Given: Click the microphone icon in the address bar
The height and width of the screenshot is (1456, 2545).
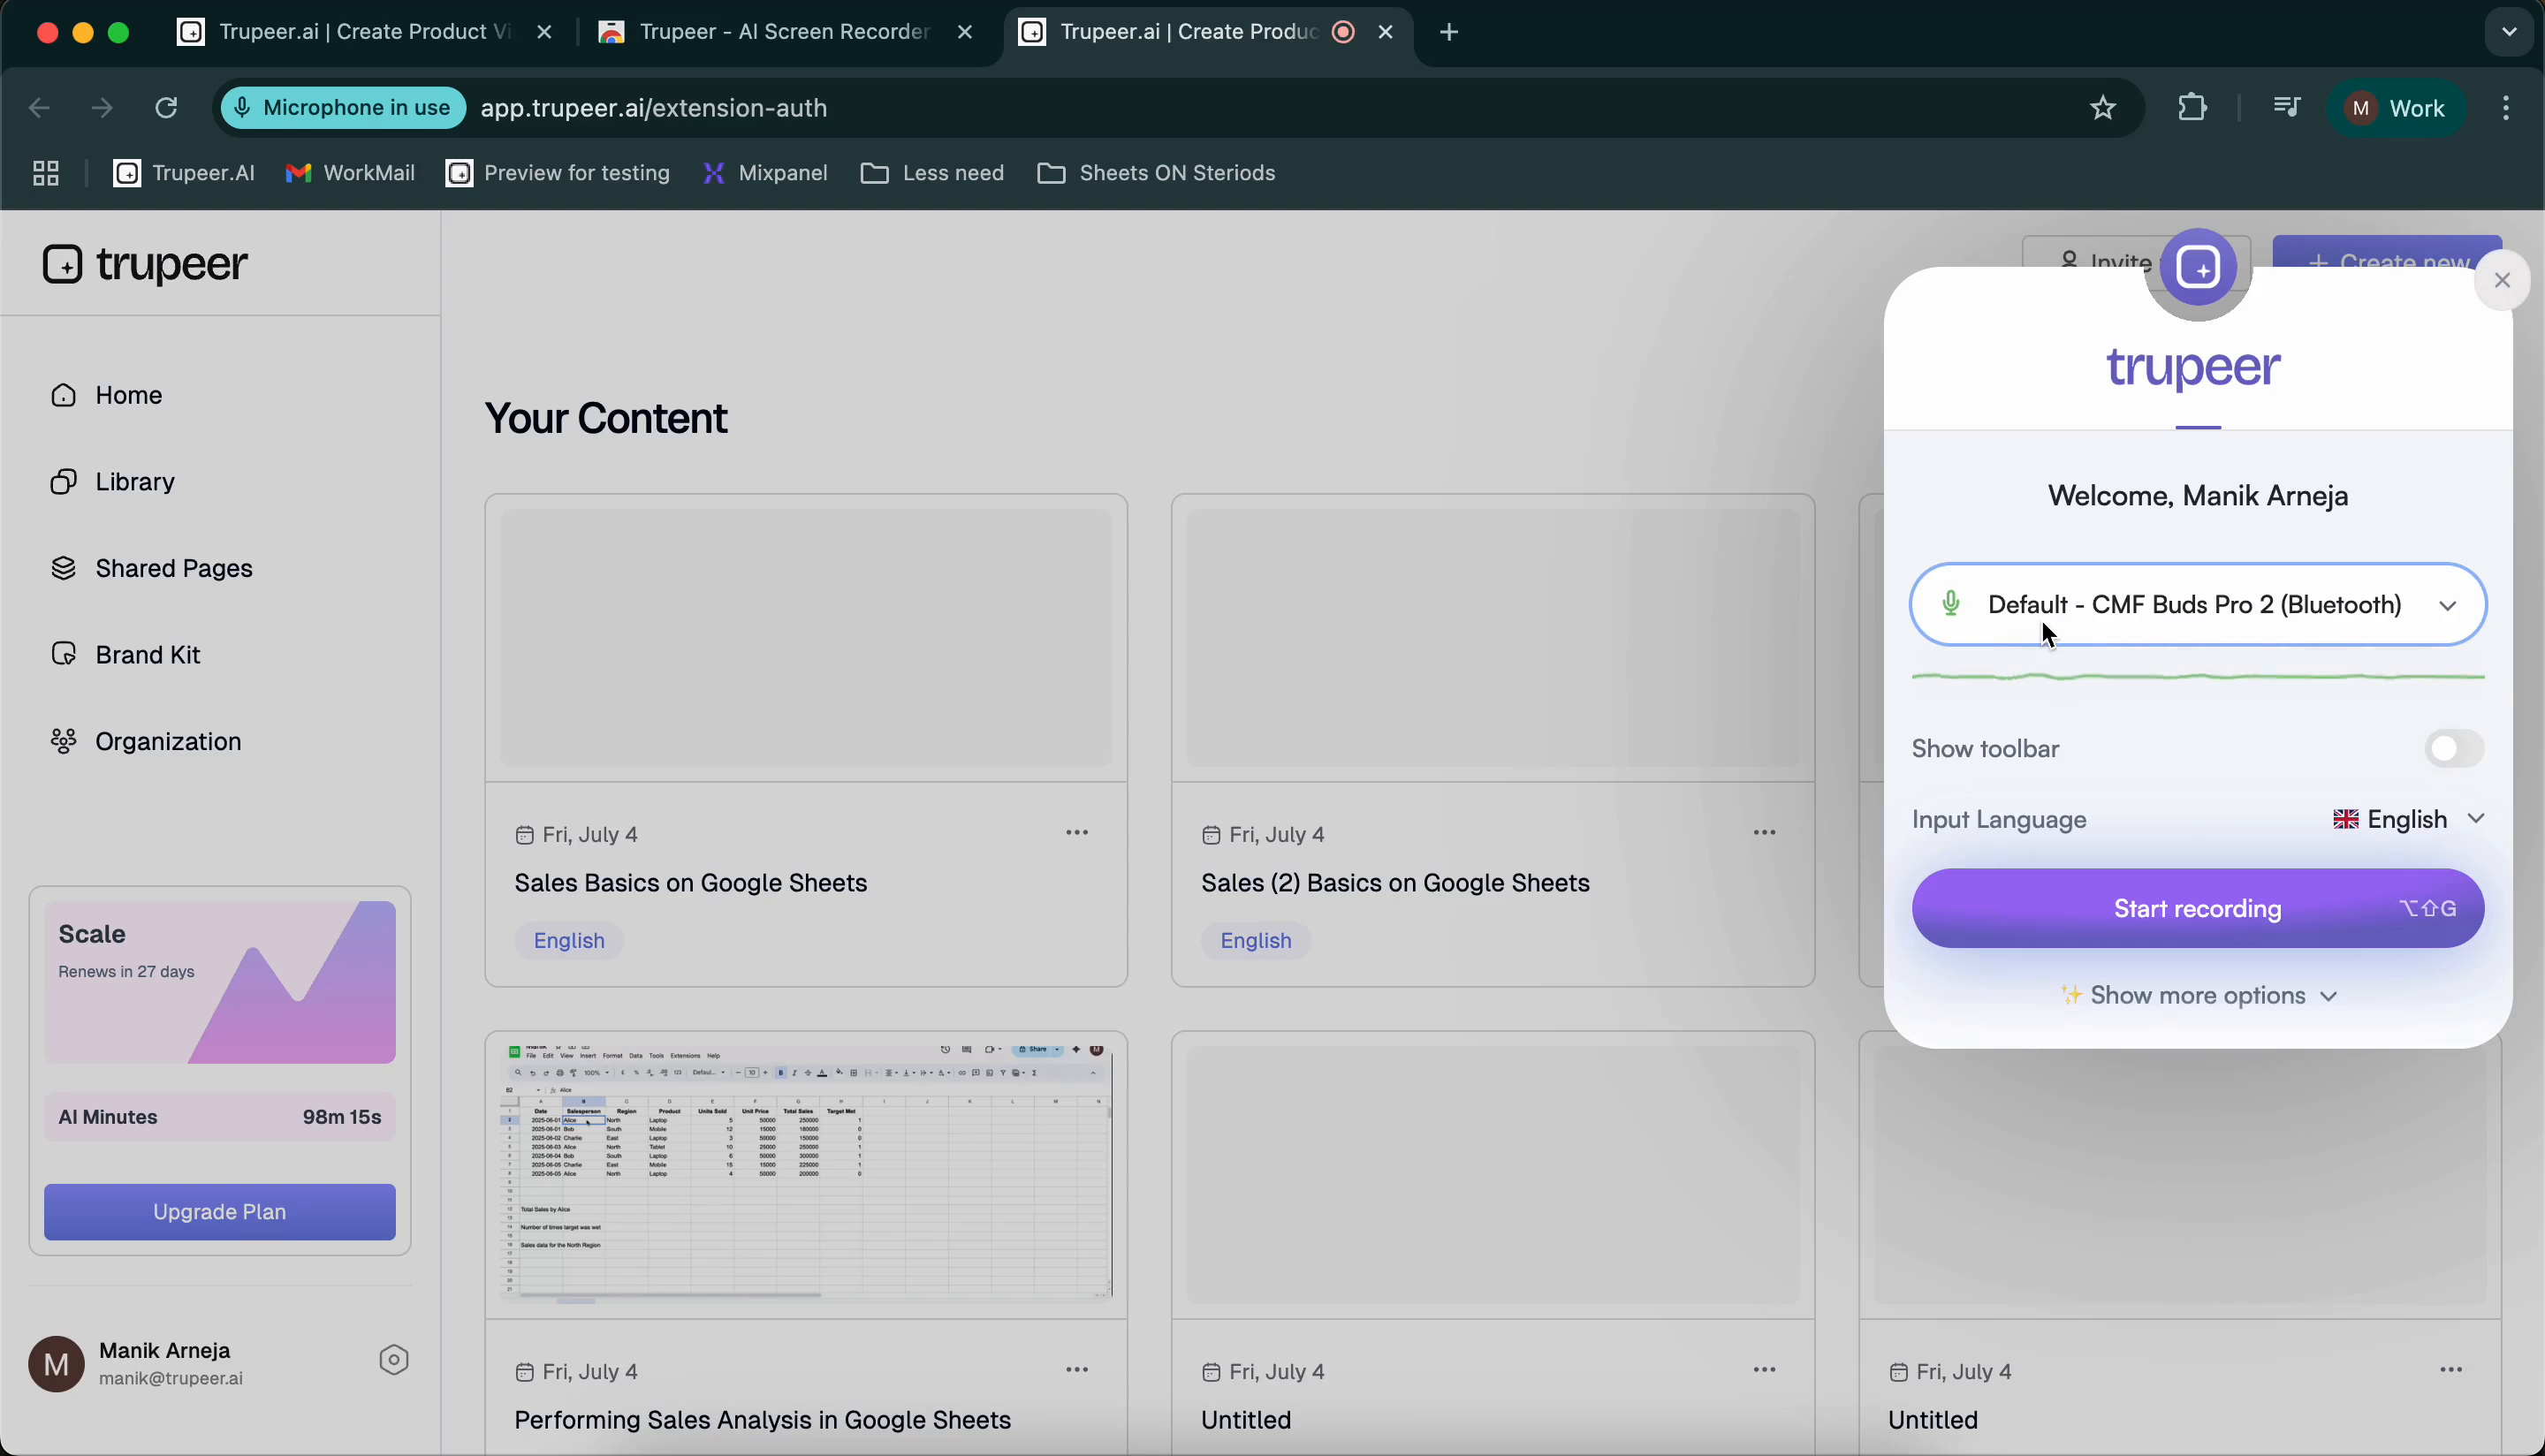Looking at the screenshot, I should 242,107.
